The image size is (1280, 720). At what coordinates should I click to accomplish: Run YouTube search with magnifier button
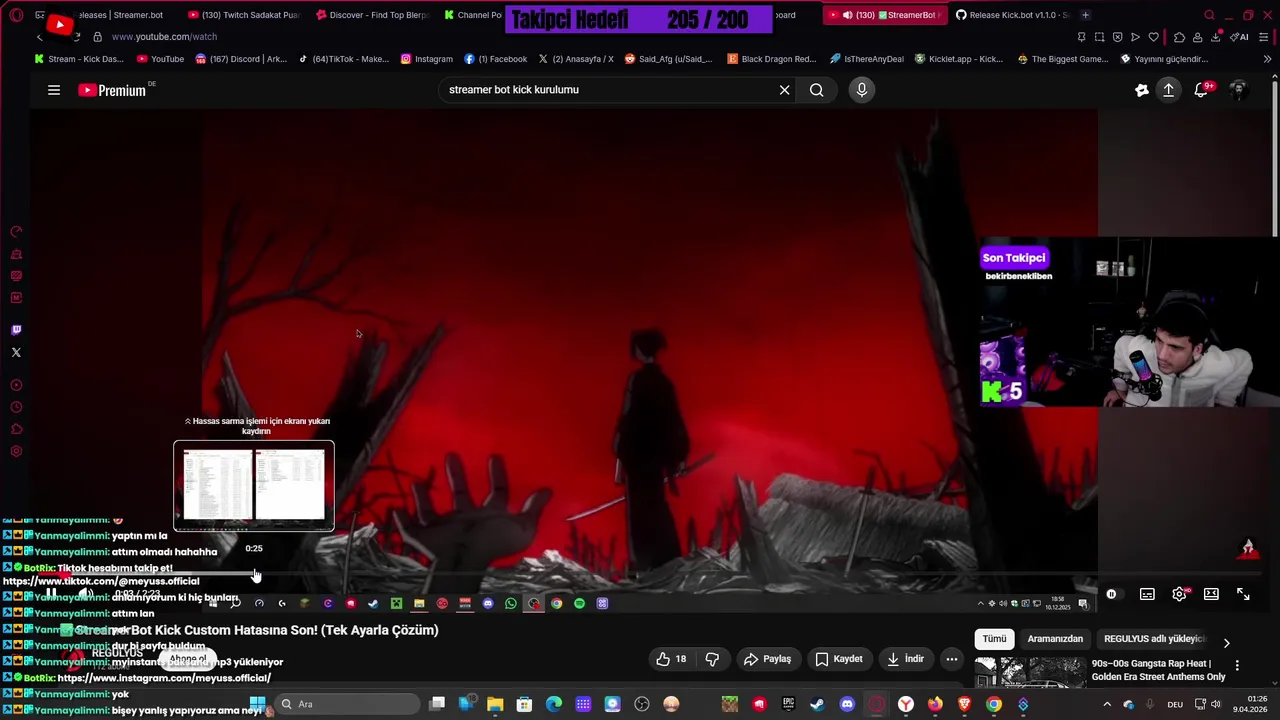816,90
